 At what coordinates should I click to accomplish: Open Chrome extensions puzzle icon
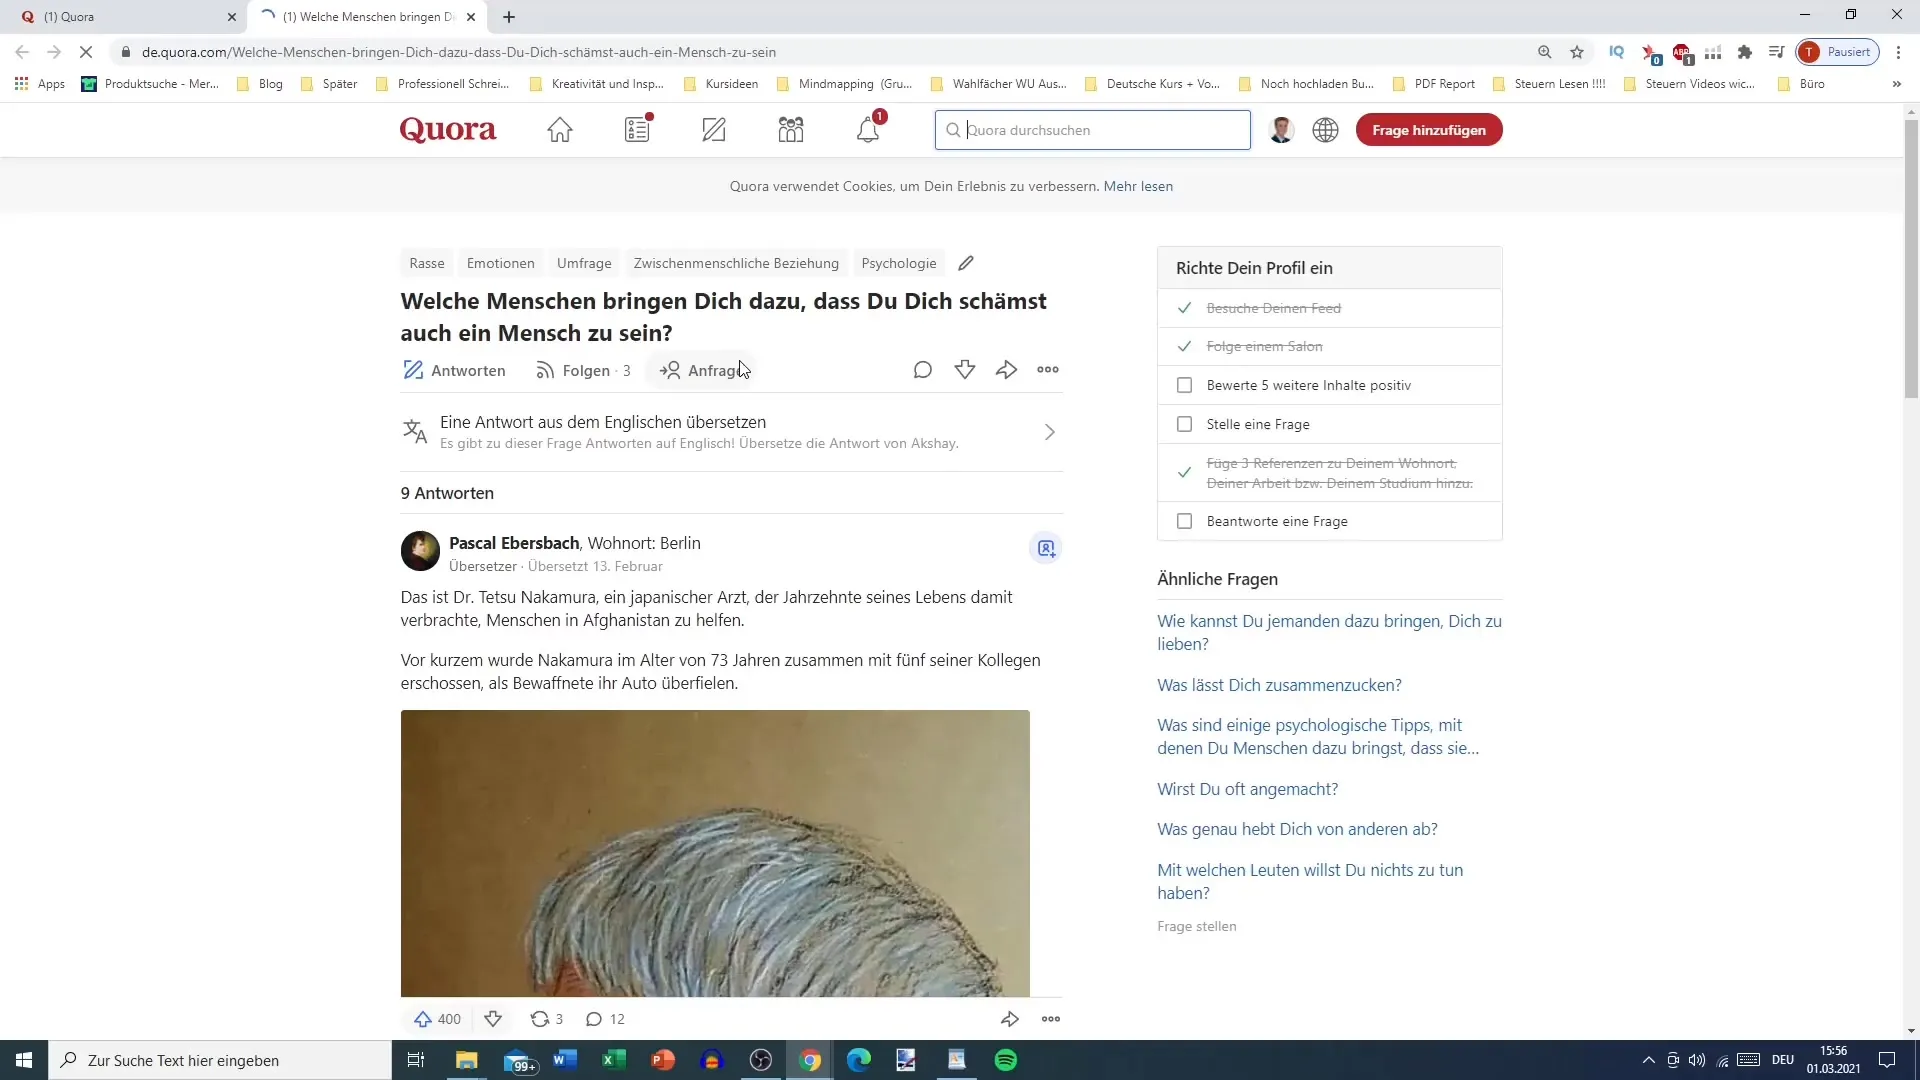pyautogui.click(x=1745, y=52)
